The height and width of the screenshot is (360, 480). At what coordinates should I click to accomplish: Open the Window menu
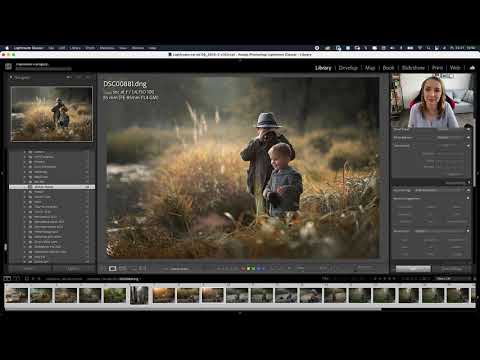pyautogui.click(x=138, y=48)
